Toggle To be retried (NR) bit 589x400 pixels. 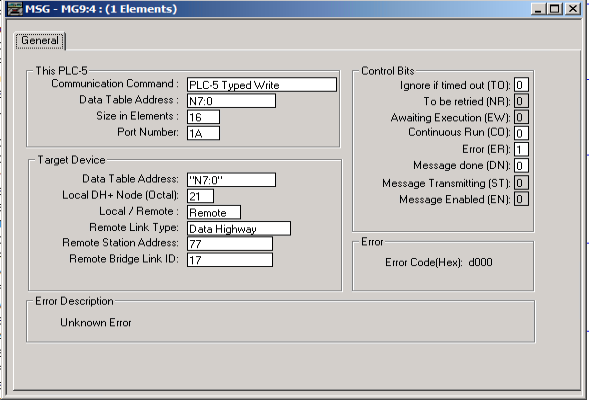tap(521, 101)
